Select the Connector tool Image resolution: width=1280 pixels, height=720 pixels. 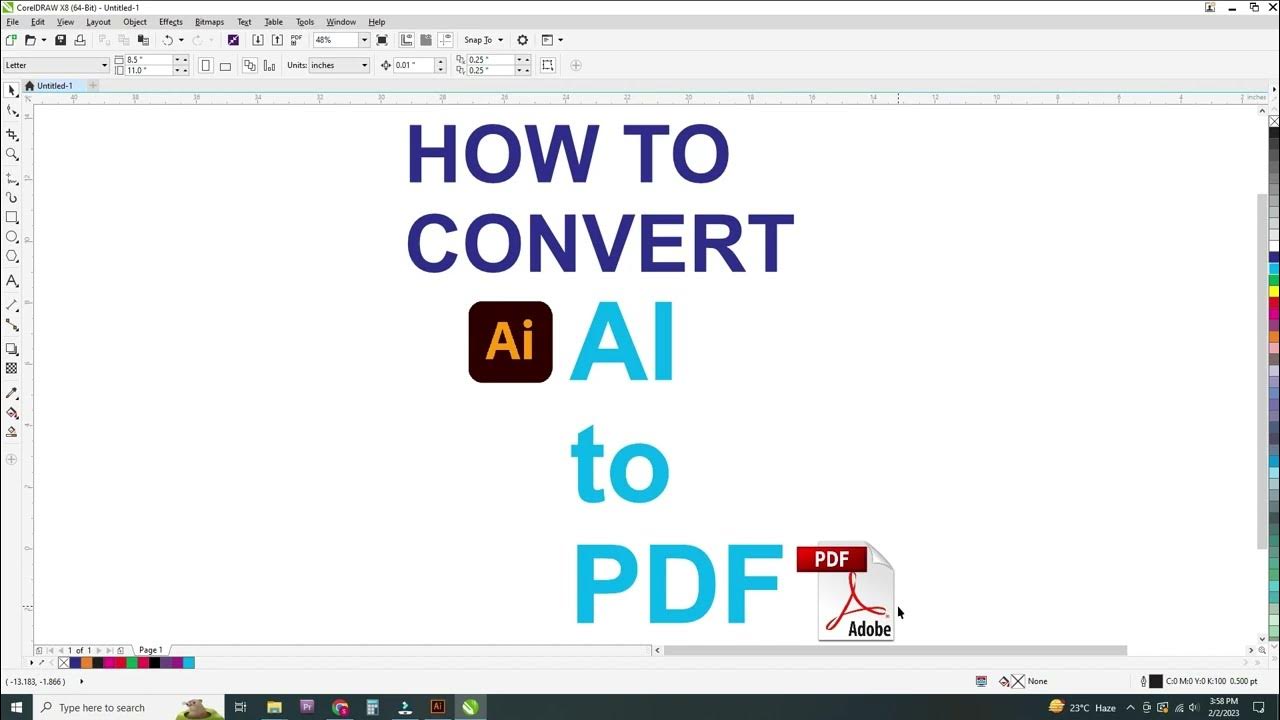12,325
